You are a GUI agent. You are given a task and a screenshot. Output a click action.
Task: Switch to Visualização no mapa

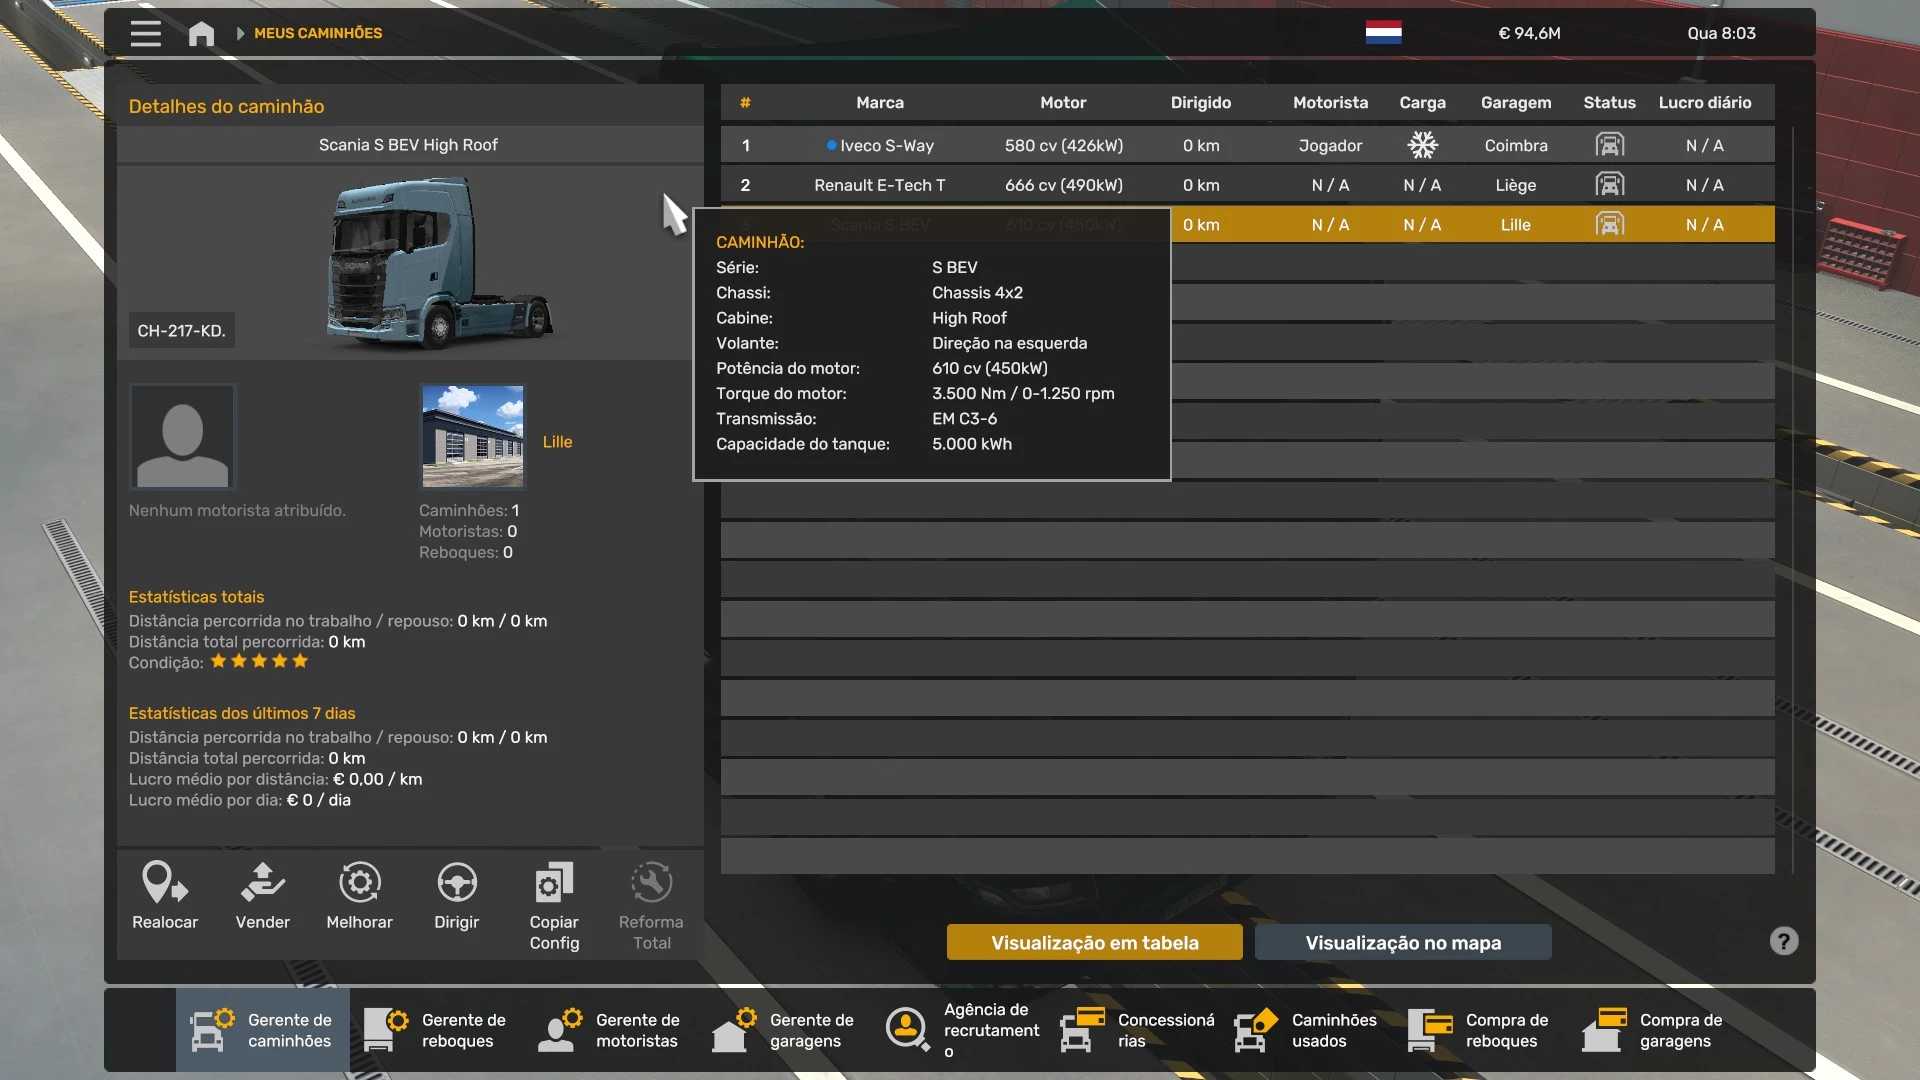click(x=1402, y=942)
